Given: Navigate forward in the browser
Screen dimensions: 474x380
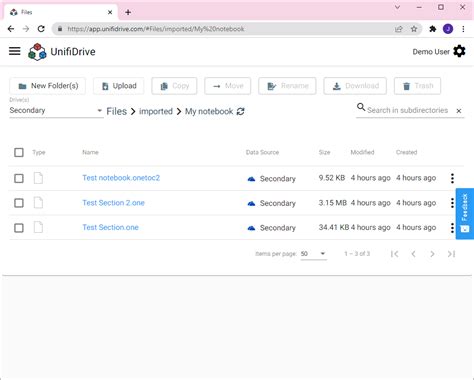Looking at the screenshot, I should pyautogui.click(x=26, y=29).
